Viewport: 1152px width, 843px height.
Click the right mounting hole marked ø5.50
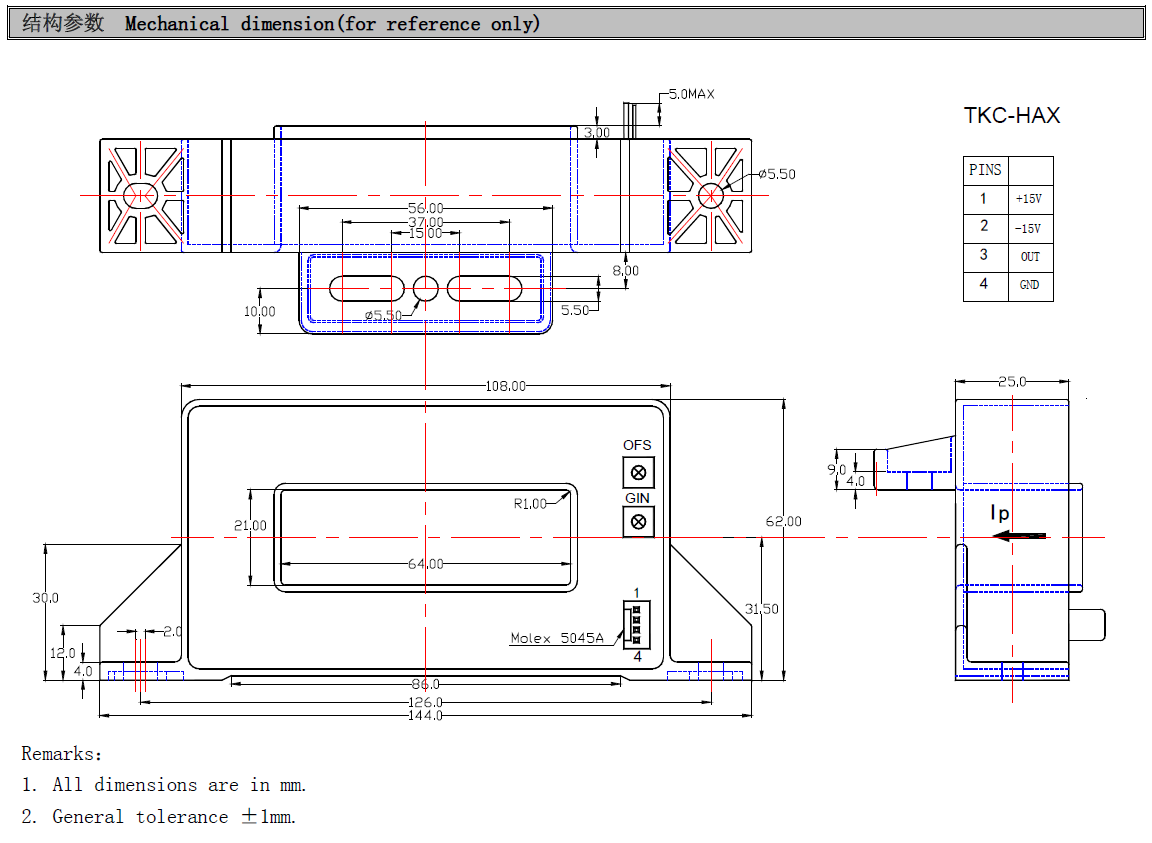click(711, 194)
